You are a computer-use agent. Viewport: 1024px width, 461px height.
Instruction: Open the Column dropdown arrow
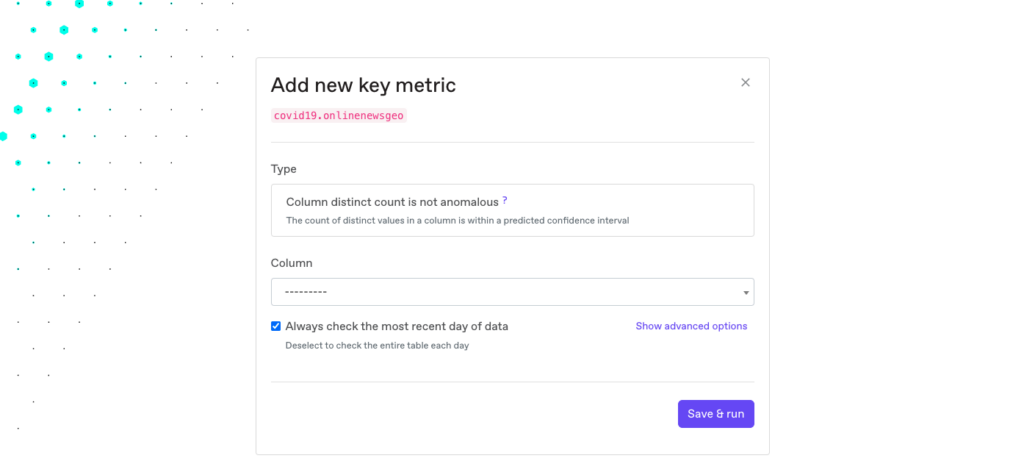[746, 292]
